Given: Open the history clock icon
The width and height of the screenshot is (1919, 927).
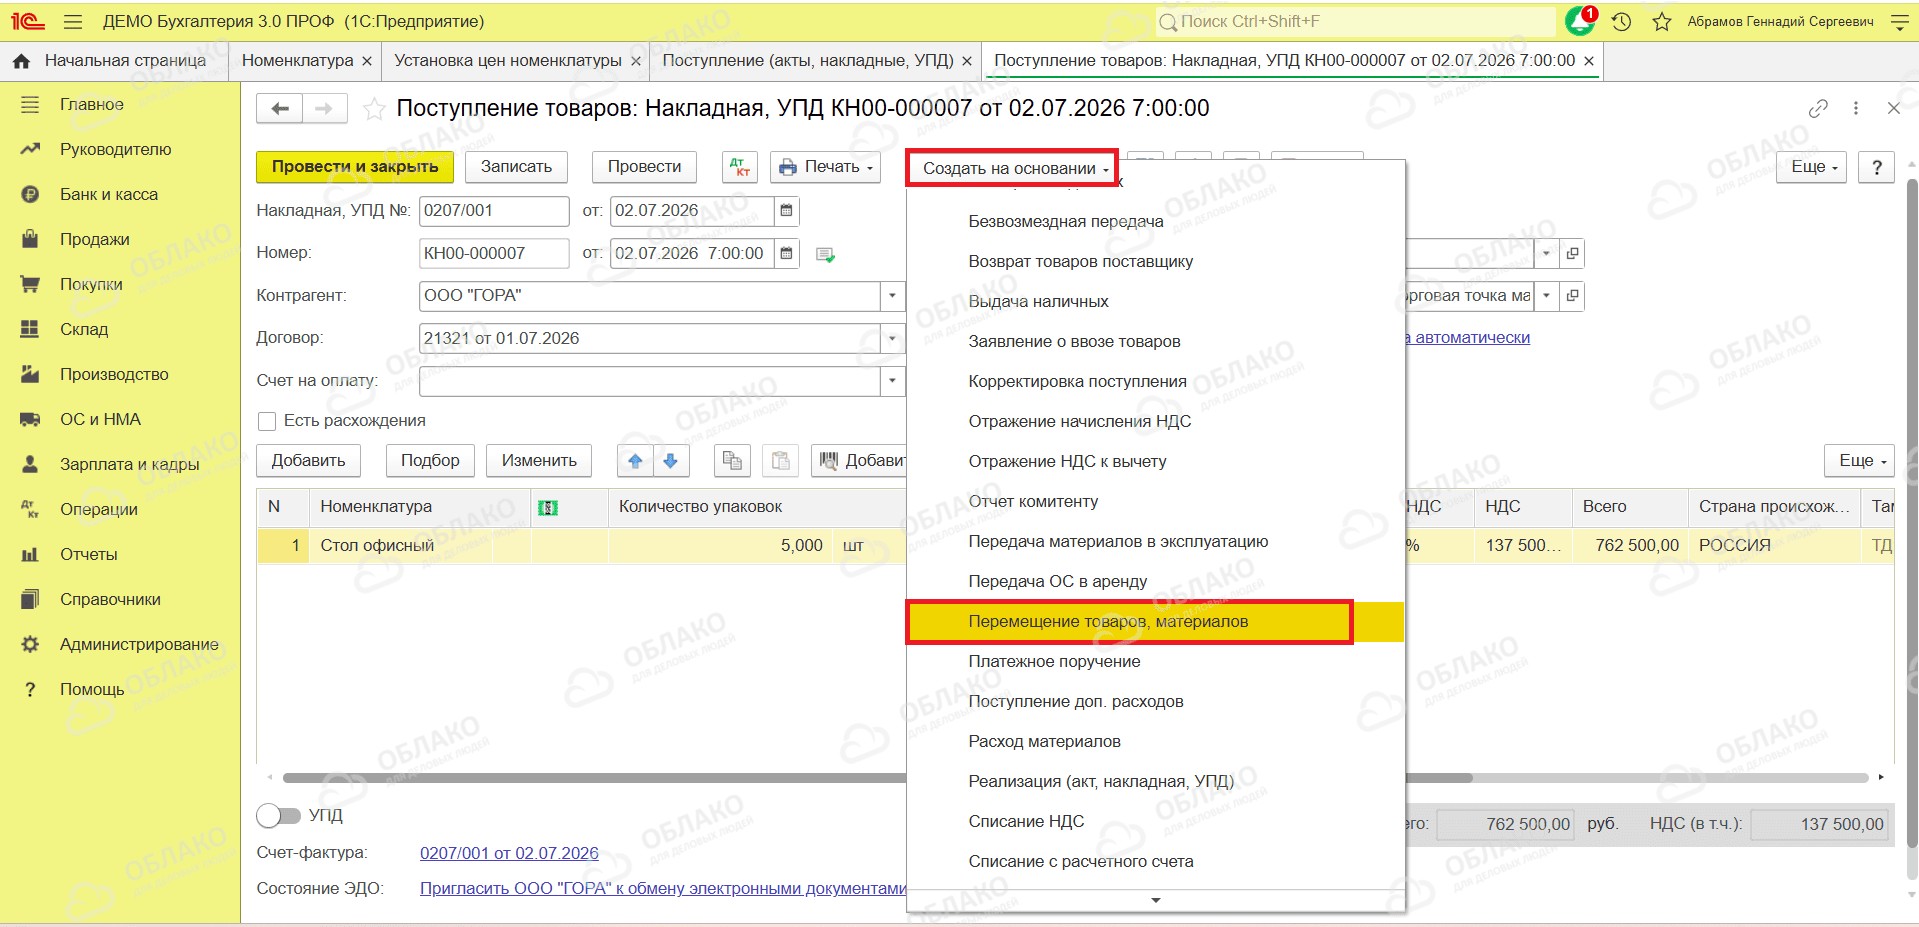Looking at the screenshot, I should (x=1622, y=21).
